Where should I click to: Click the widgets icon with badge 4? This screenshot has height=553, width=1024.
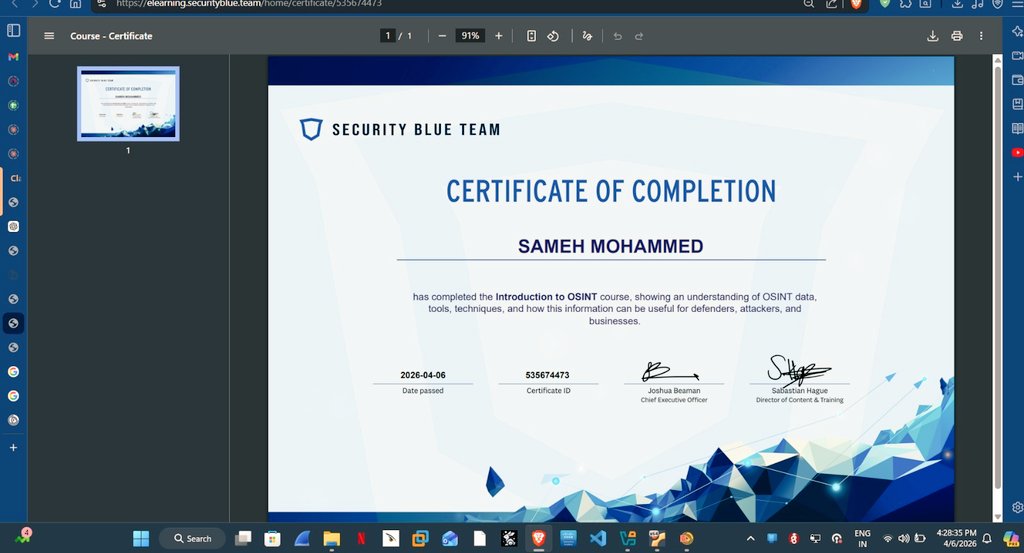(23, 537)
